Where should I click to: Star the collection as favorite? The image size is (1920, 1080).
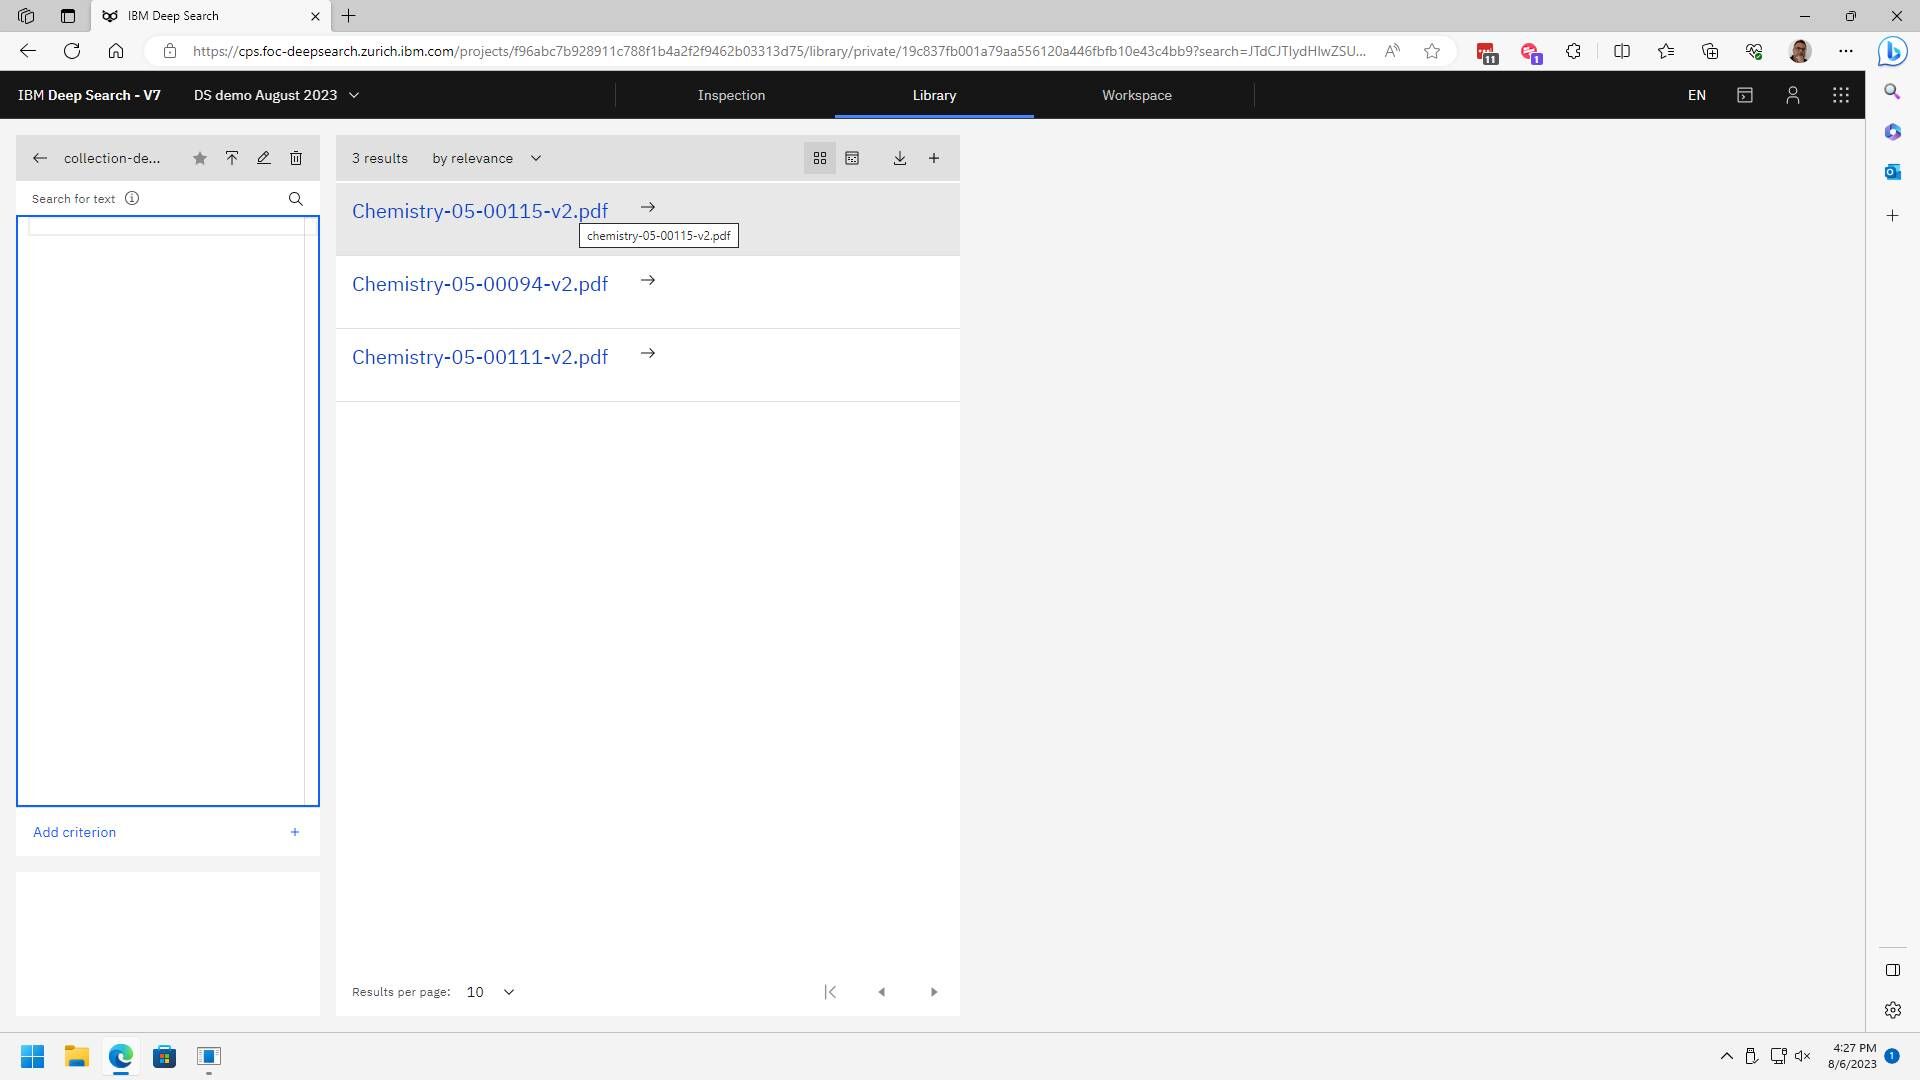click(200, 158)
